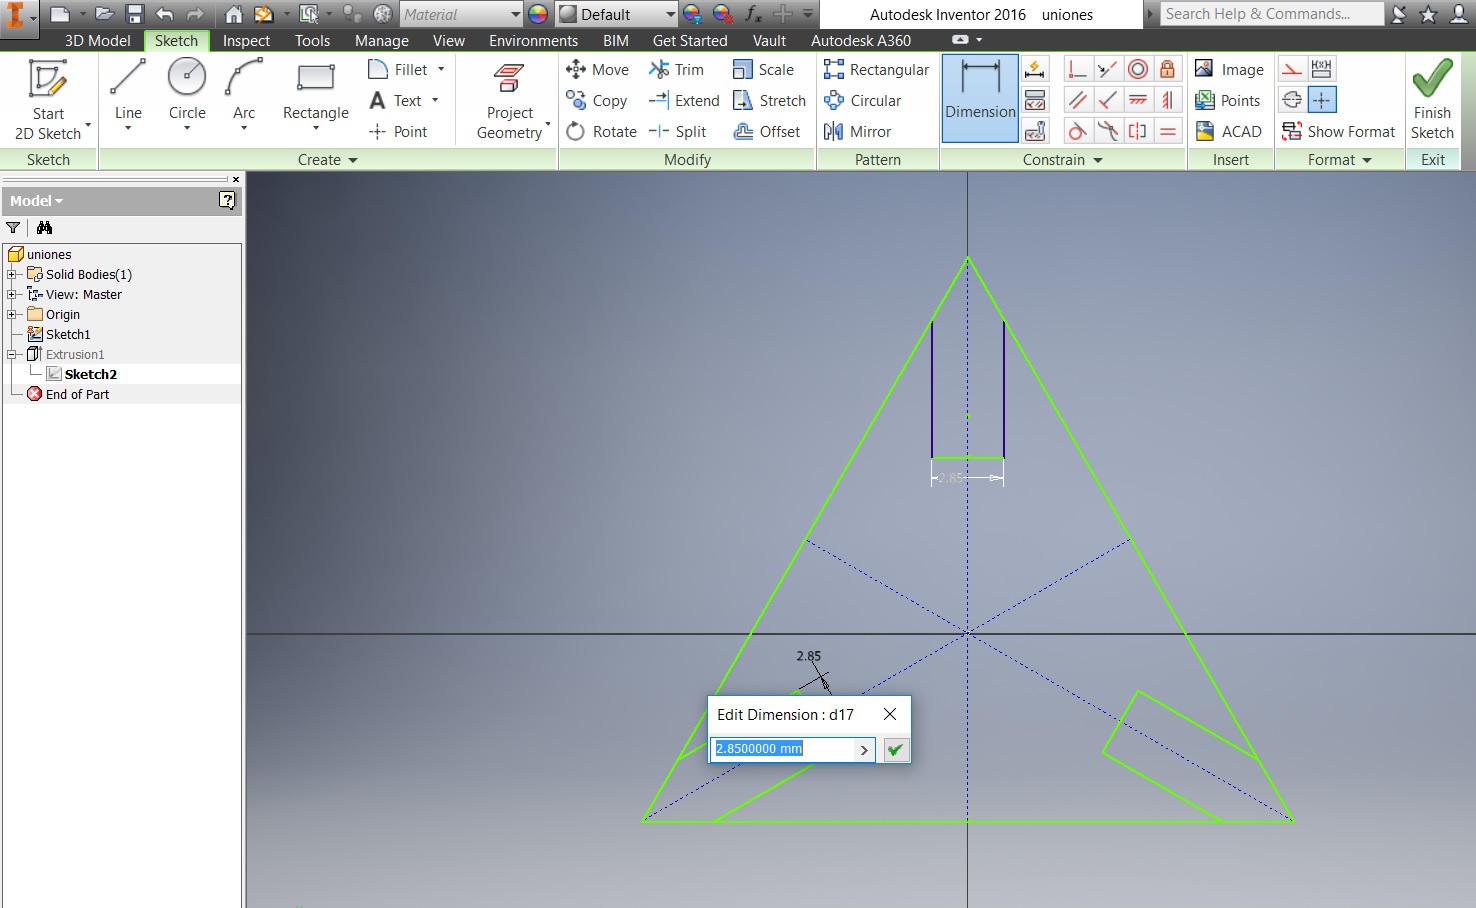Select the Concentric constraint icon
This screenshot has height=908, width=1476.
pyautogui.click(x=1137, y=69)
